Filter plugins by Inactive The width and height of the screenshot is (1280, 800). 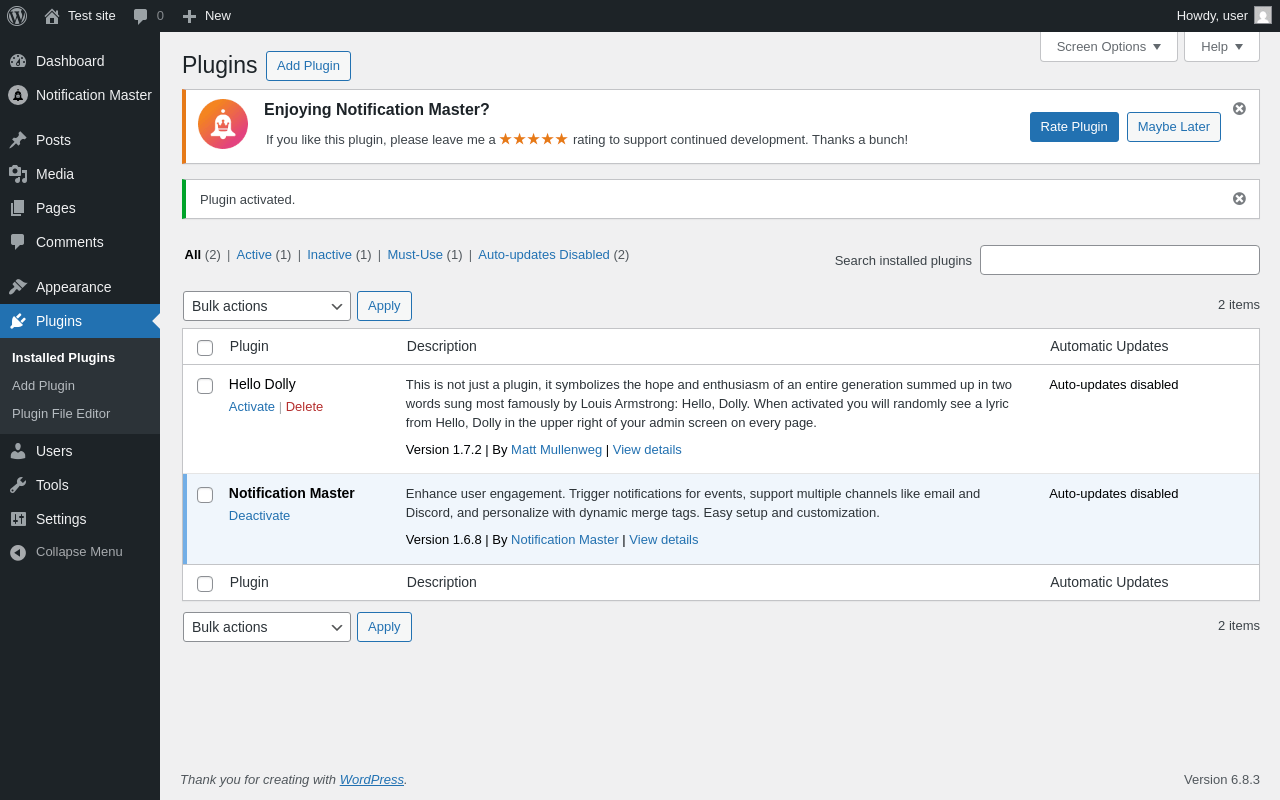[x=329, y=255]
